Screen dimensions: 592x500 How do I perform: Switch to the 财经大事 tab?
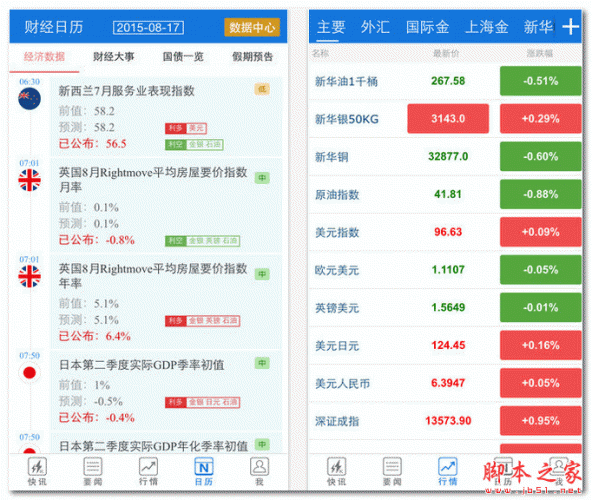tap(114, 57)
